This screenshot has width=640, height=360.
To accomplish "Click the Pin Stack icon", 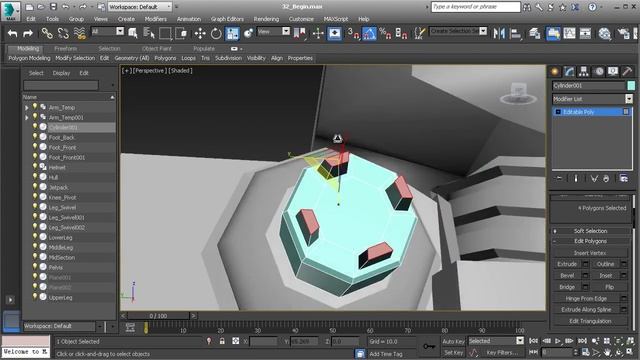I will coord(558,178).
